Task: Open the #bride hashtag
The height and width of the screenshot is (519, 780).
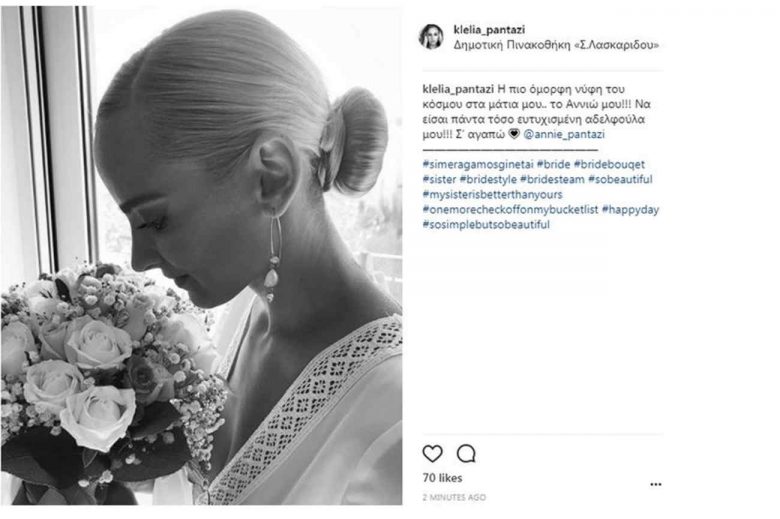Action: [553, 164]
